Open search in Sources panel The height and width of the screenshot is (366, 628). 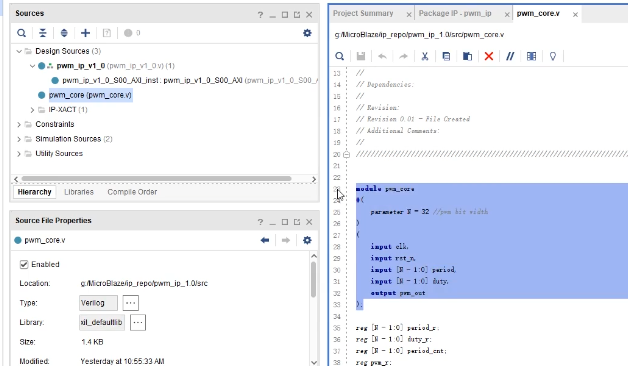22,33
